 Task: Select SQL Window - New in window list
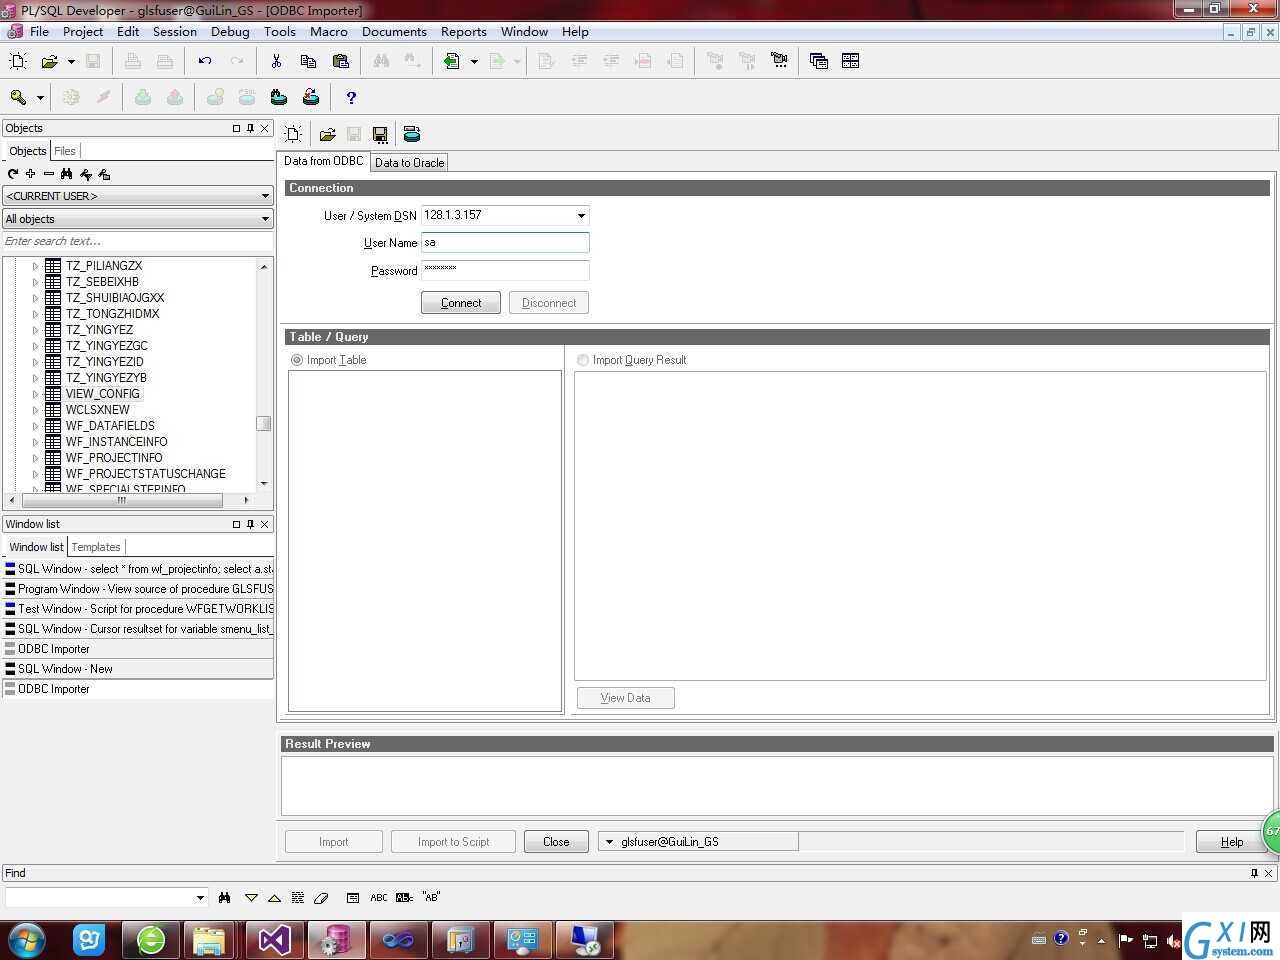tap(138, 669)
